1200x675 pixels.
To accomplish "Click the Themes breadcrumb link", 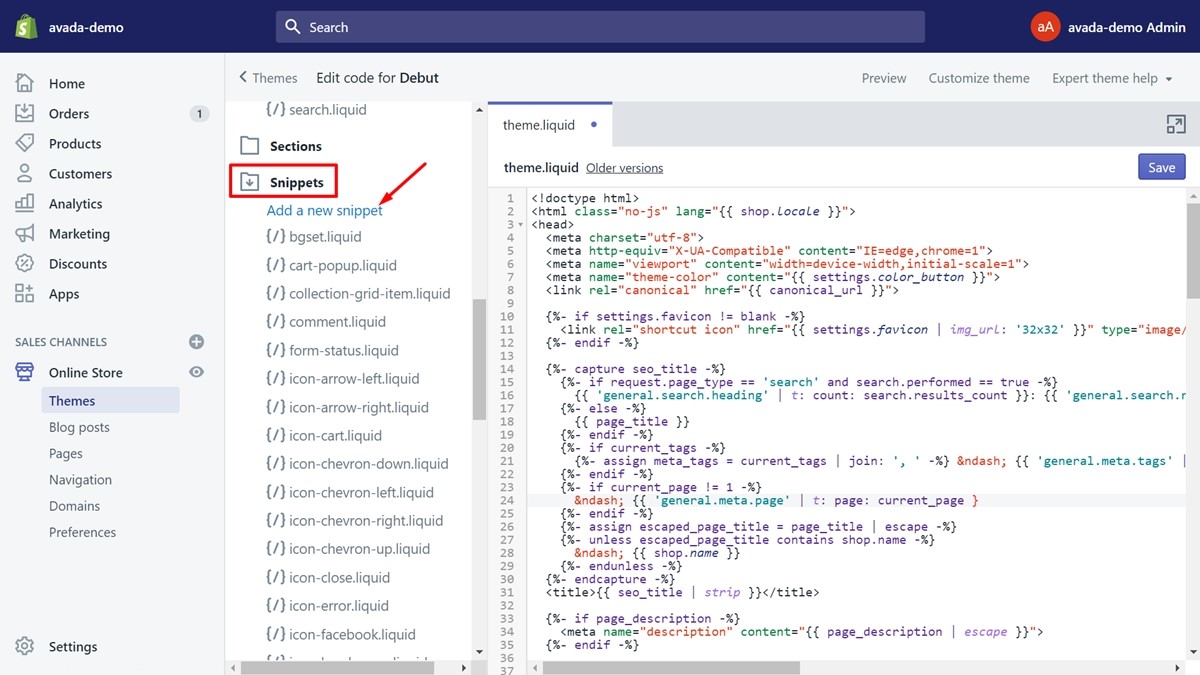I will pyautogui.click(x=275, y=78).
